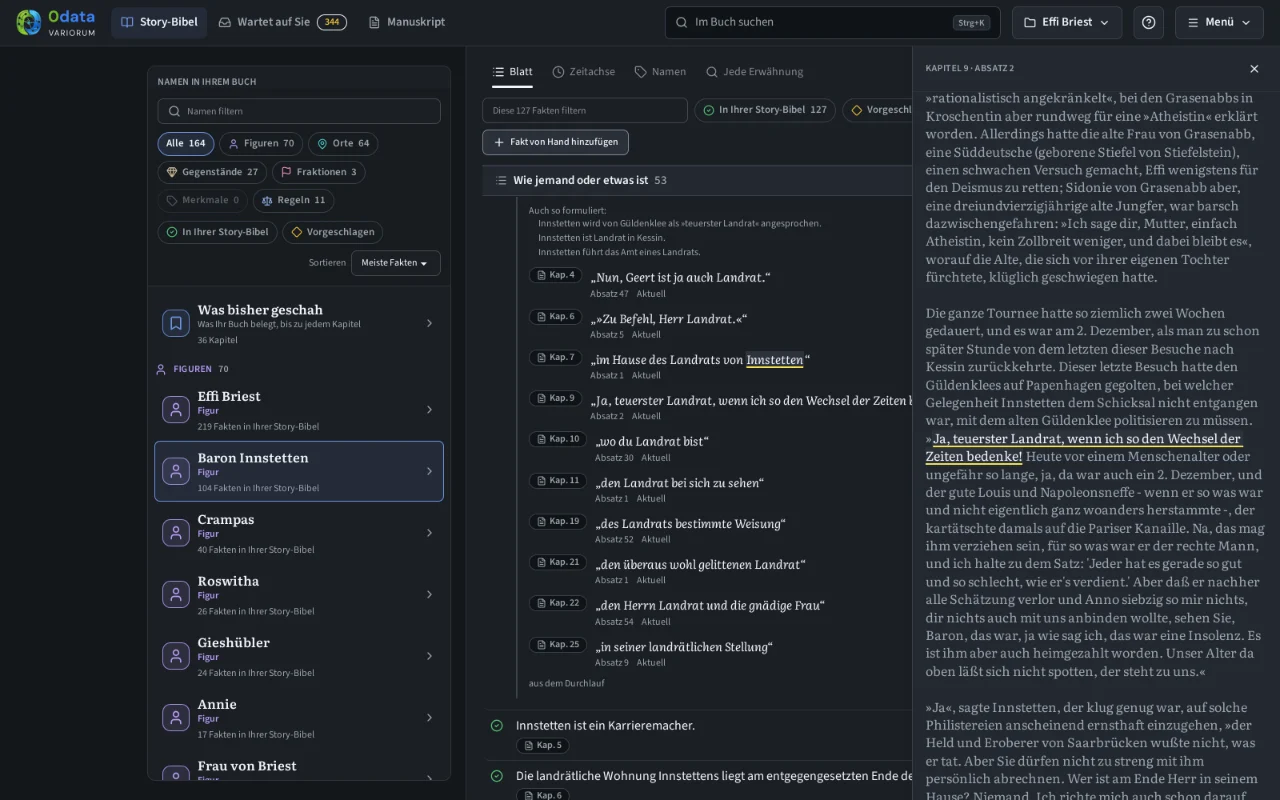Open the Wartet auf Sie tab
This screenshot has height=800, width=1280.
(x=282, y=22)
